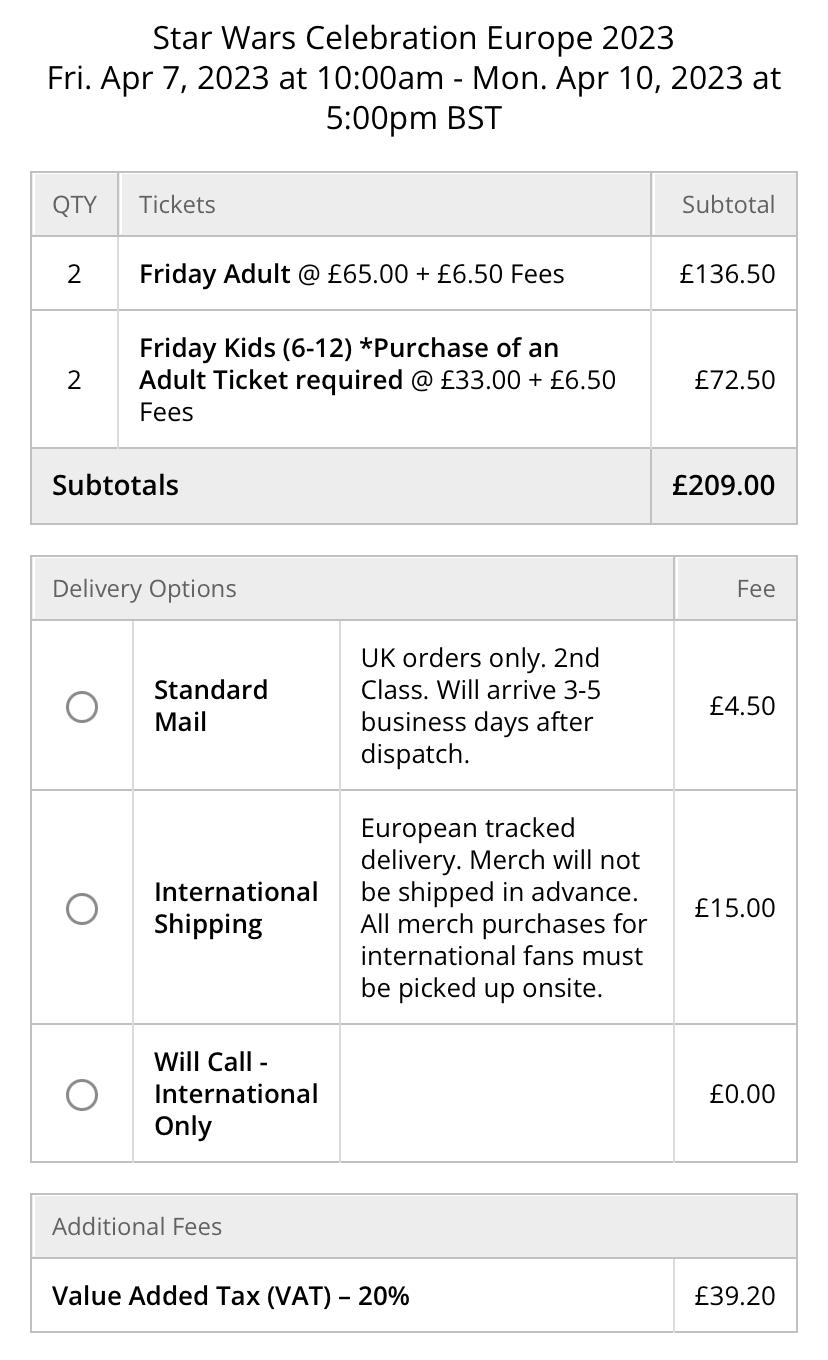Click the Standard Mail label
828x1360 pixels.
pyautogui.click(x=211, y=706)
